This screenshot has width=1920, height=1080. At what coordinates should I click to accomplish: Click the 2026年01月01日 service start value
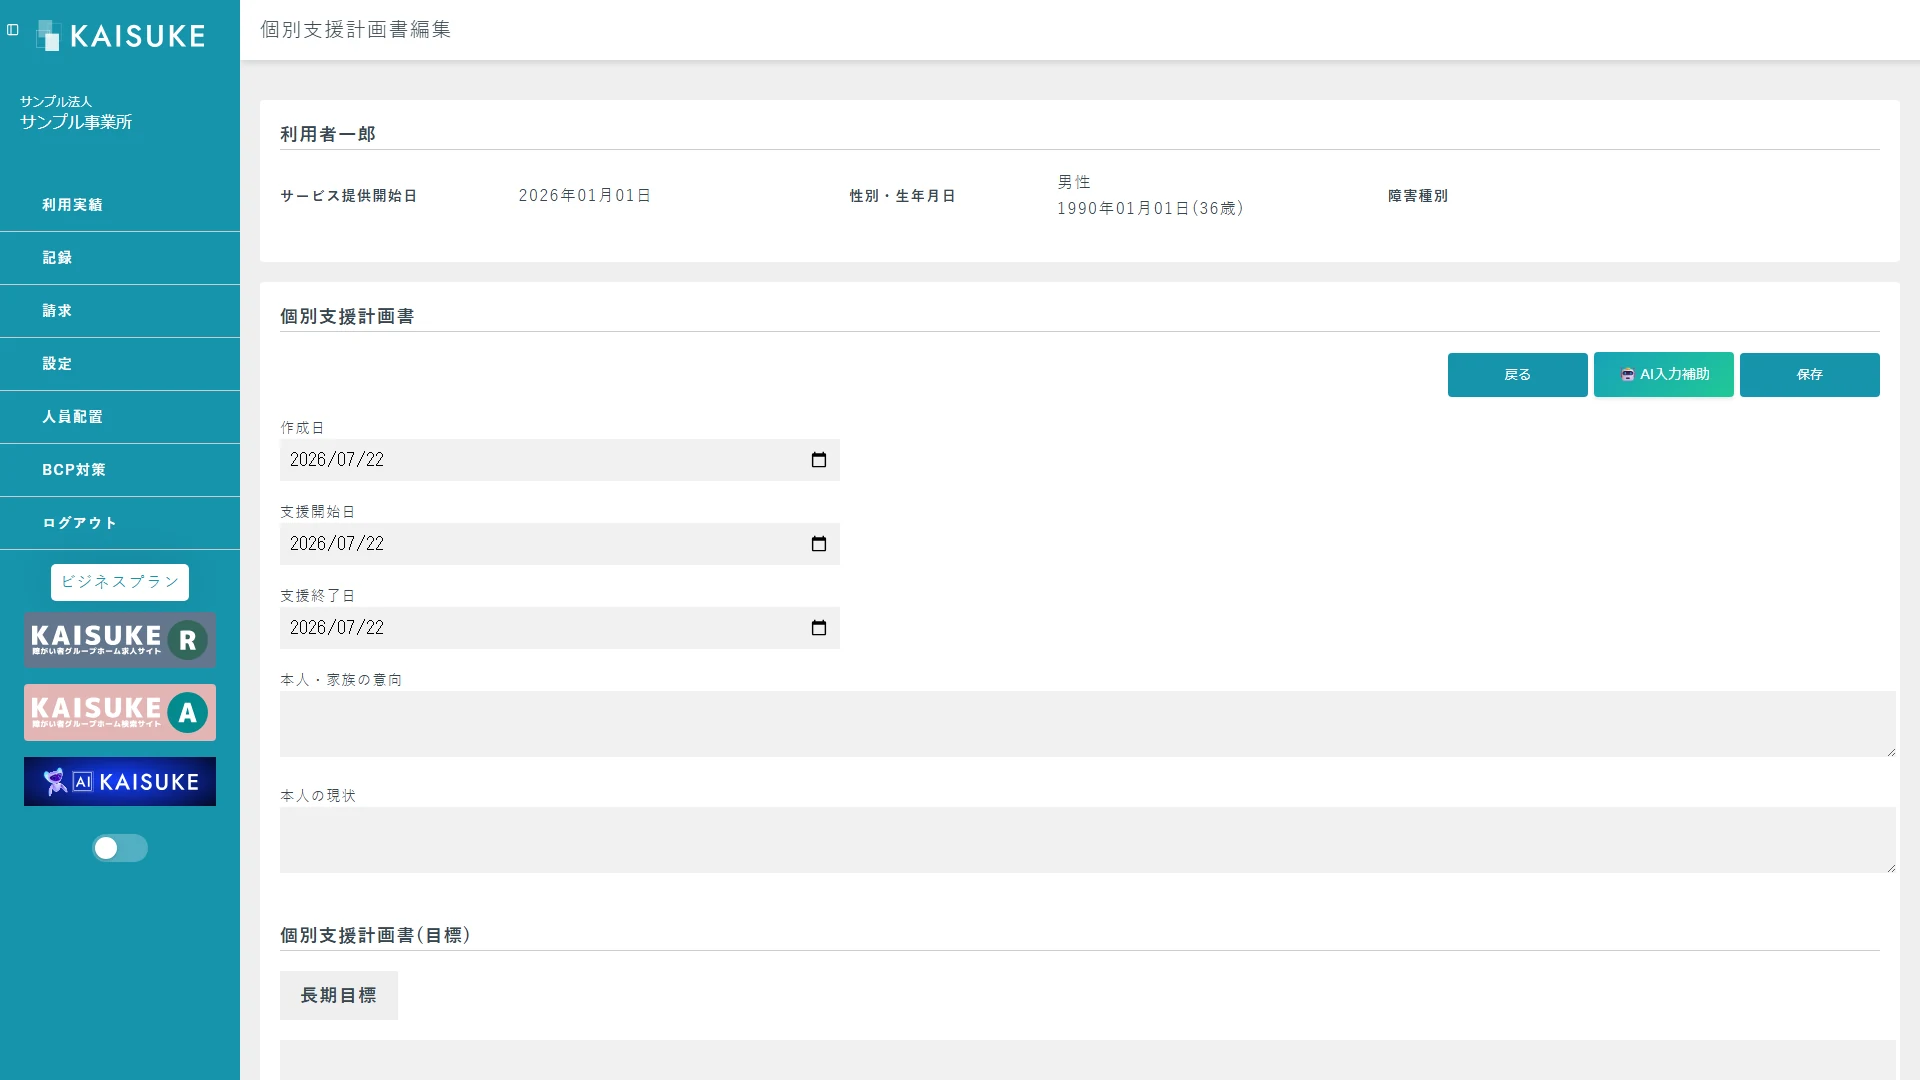pyautogui.click(x=585, y=196)
